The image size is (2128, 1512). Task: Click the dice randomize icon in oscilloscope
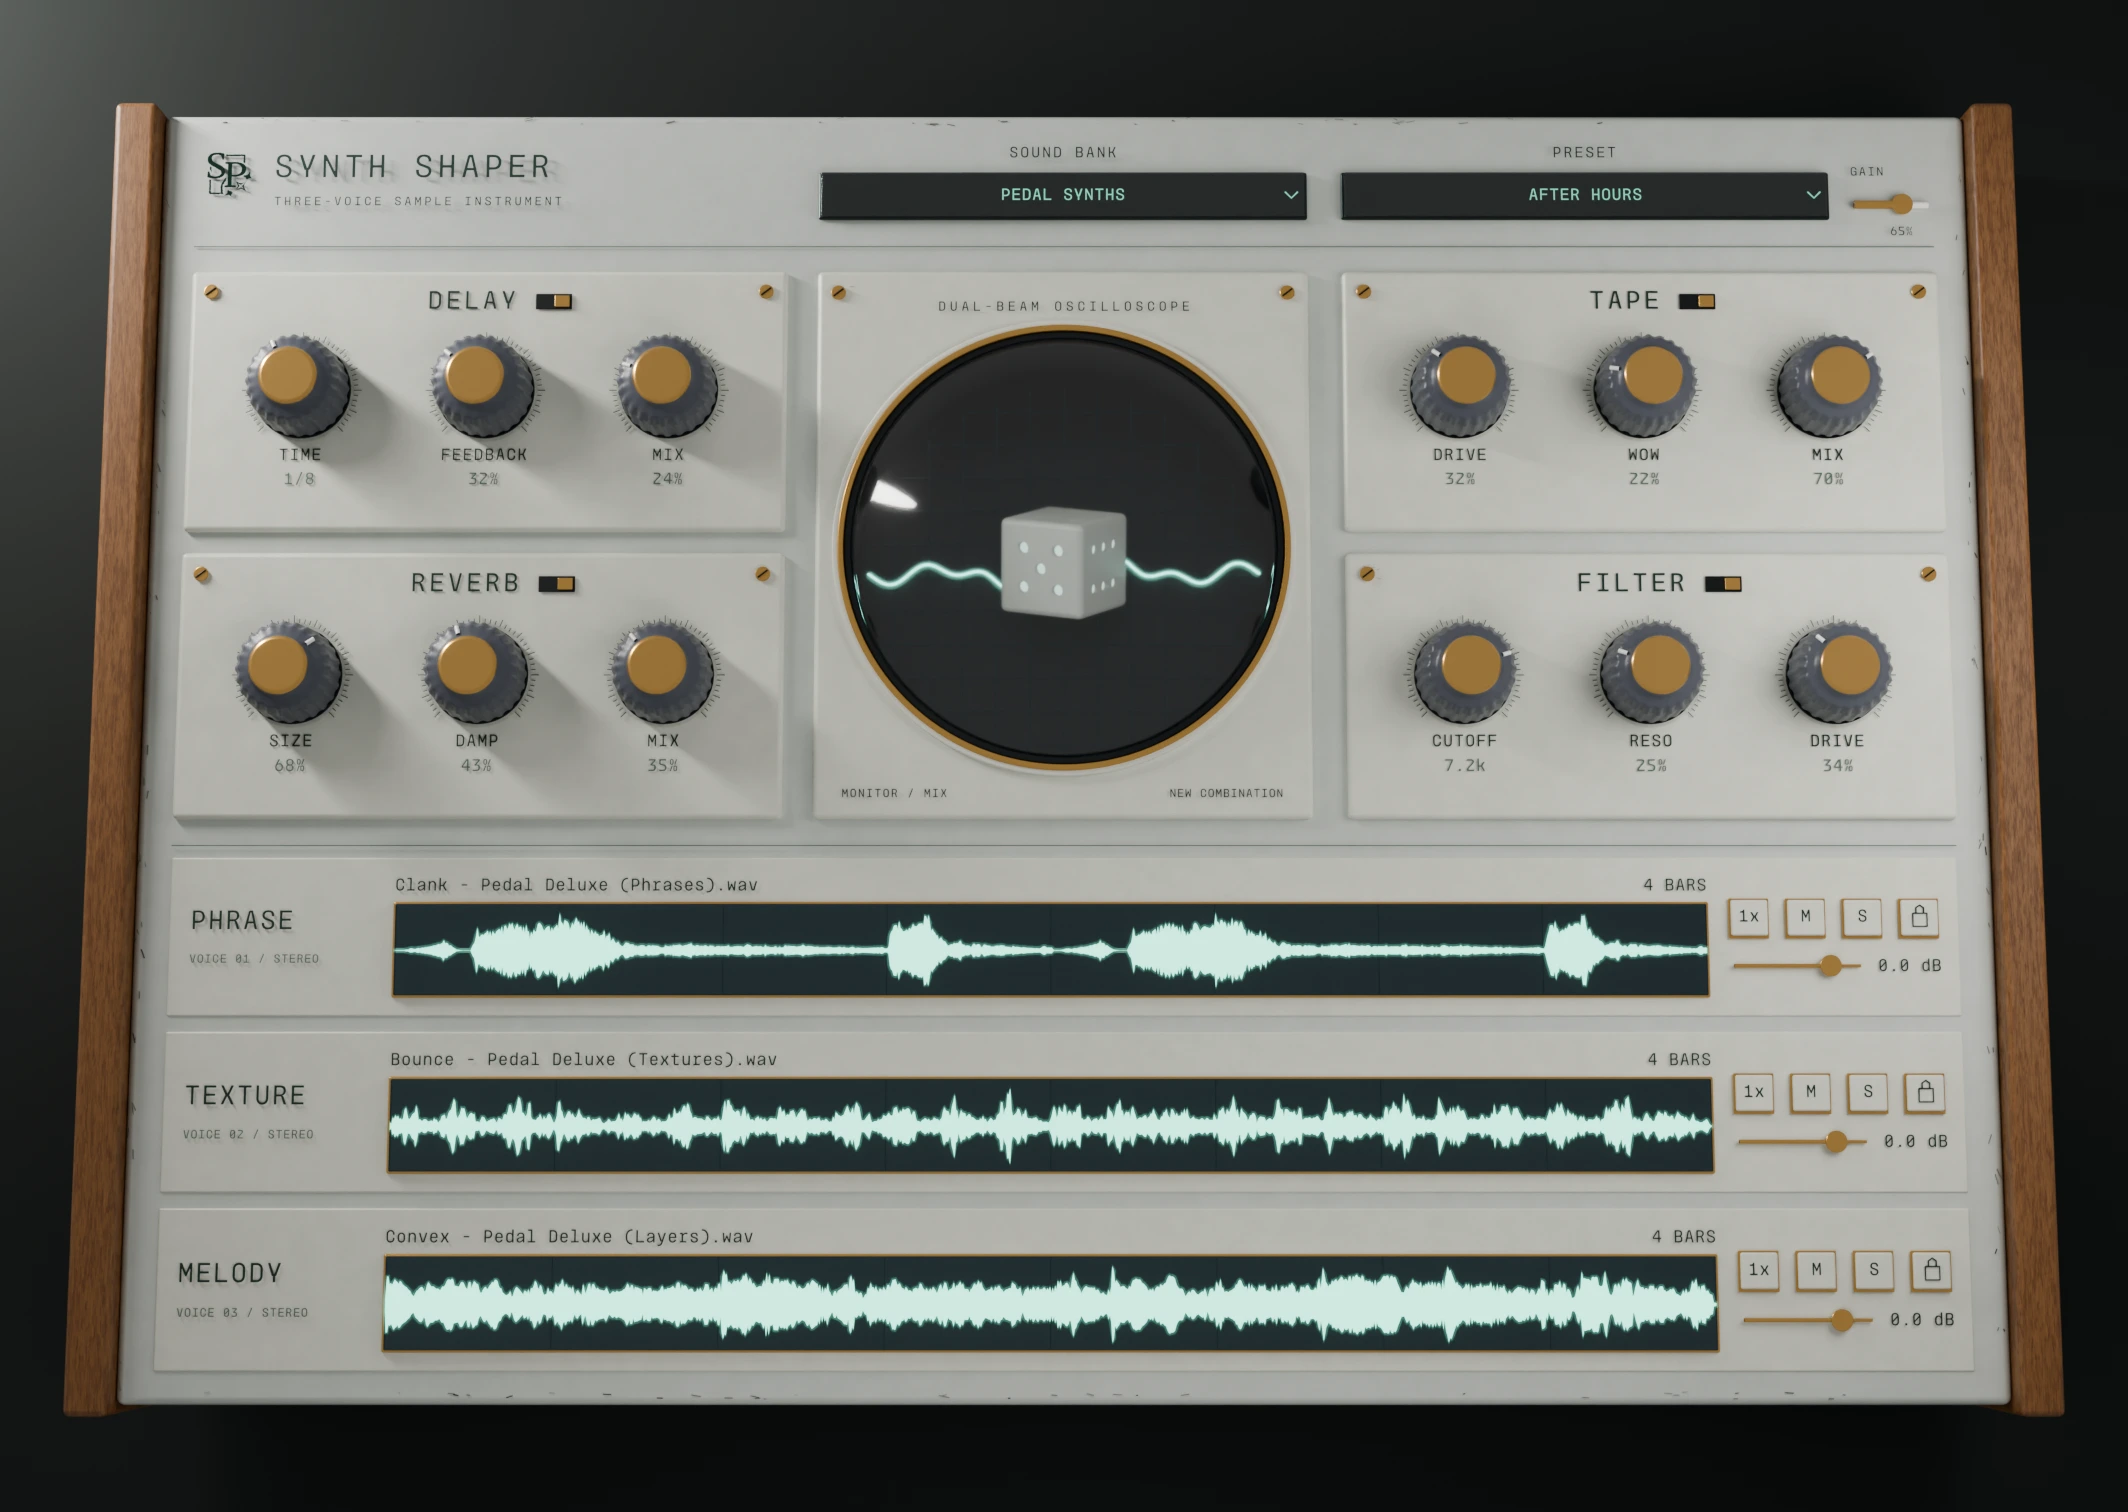tap(1063, 563)
